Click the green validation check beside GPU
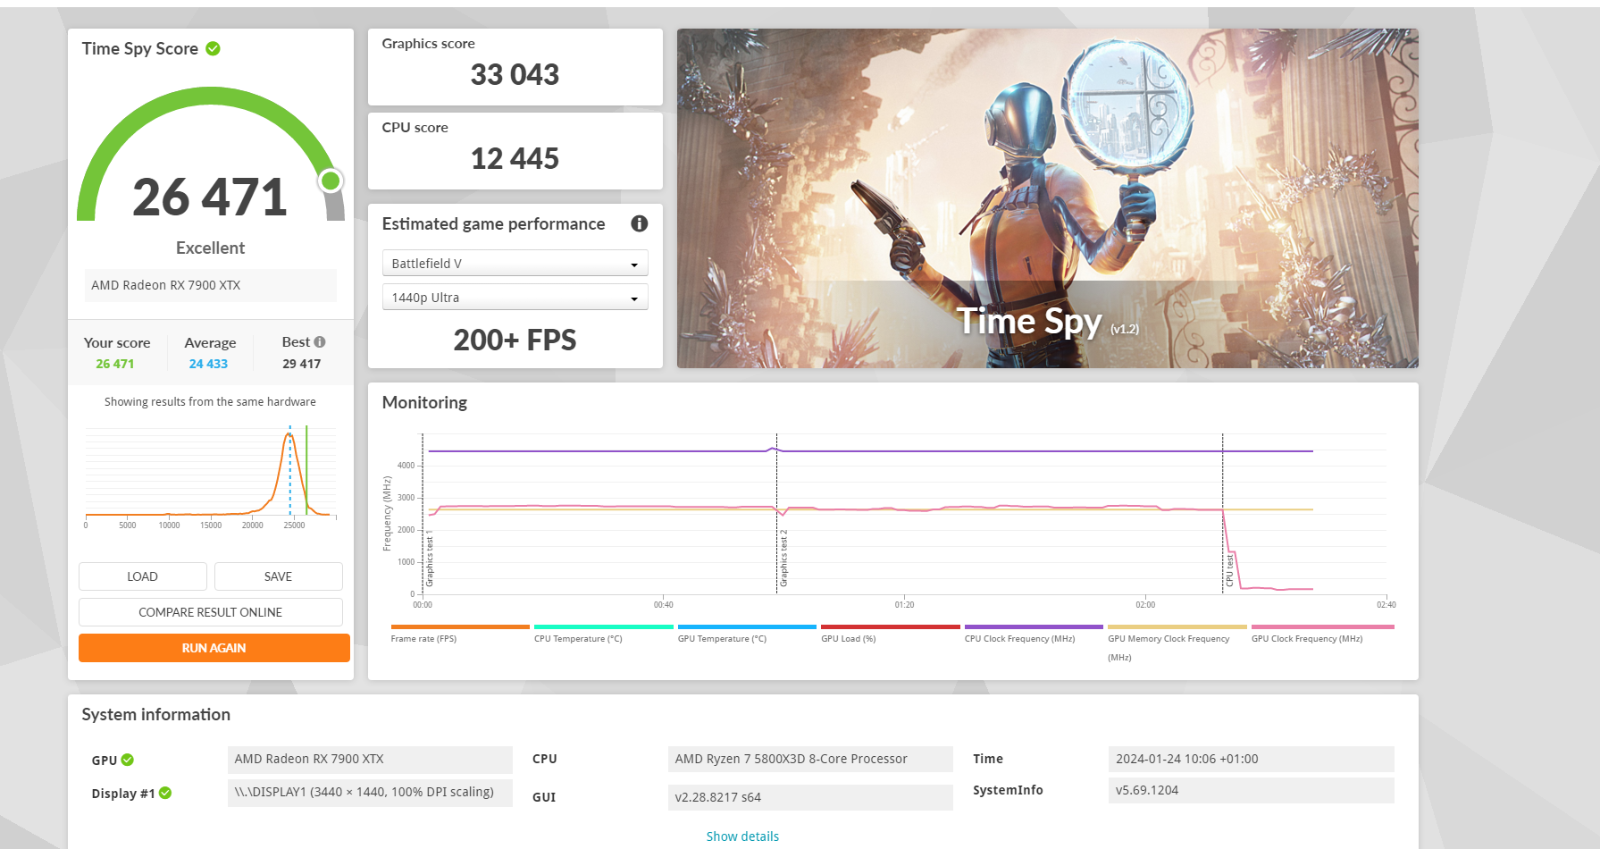 coord(127,760)
